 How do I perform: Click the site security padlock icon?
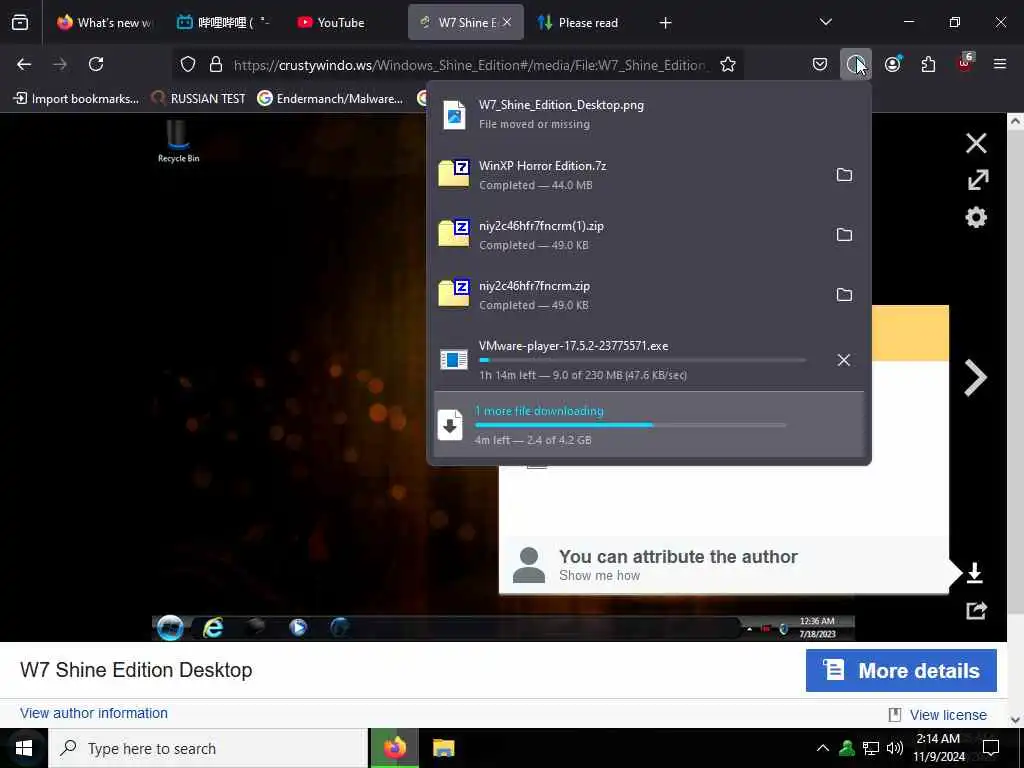[x=216, y=64]
